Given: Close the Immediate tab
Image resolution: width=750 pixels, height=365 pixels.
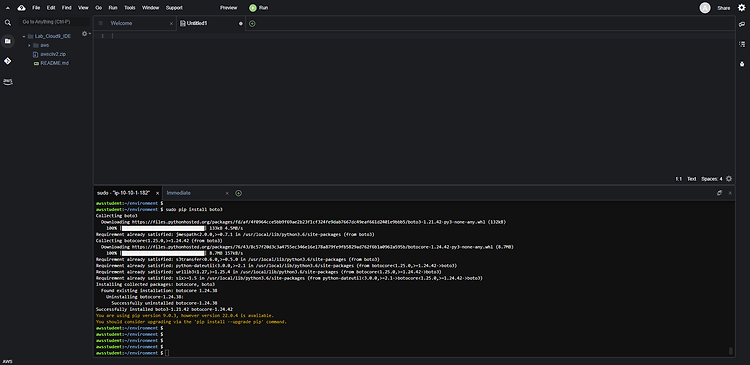Looking at the screenshot, I should tap(227, 193).
